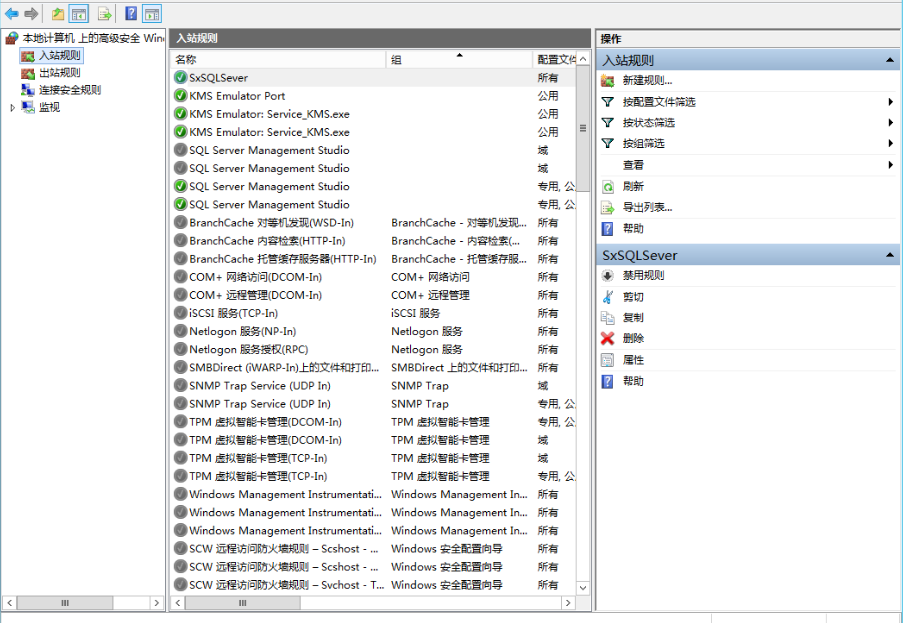
Task: Click the rules list scroll-right arrow
Action: [x=568, y=603]
